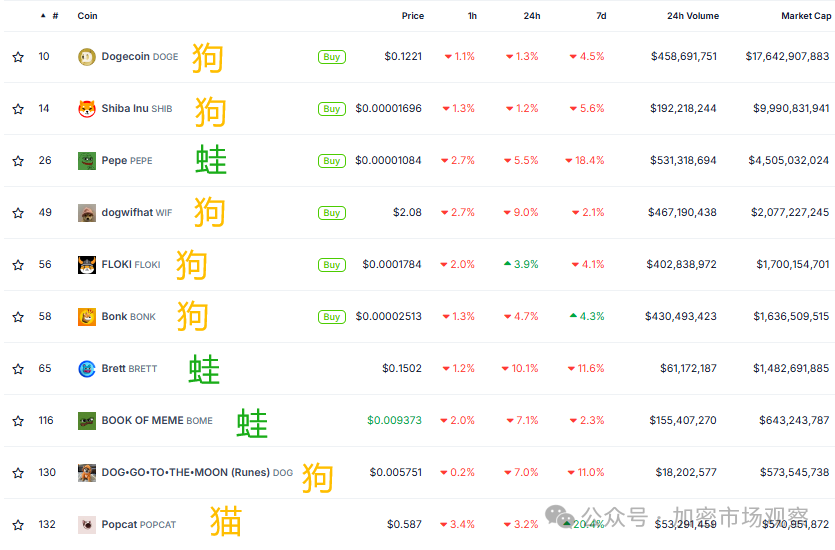Open the Brett coin logo icon
The image size is (835, 550).
click(87, 369)
